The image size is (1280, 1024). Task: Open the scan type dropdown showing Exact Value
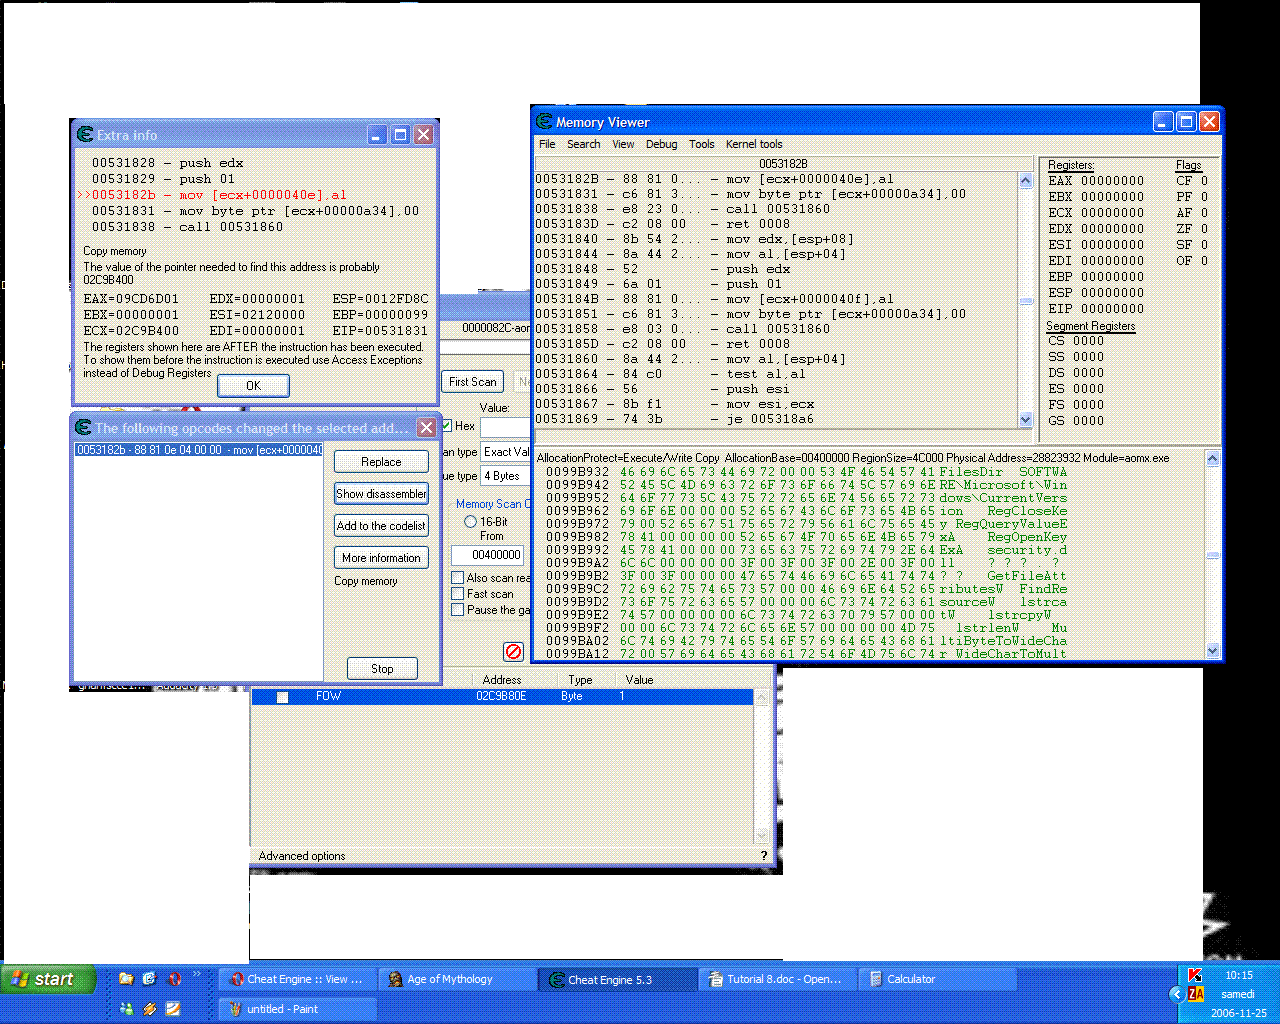click(505, 452)
